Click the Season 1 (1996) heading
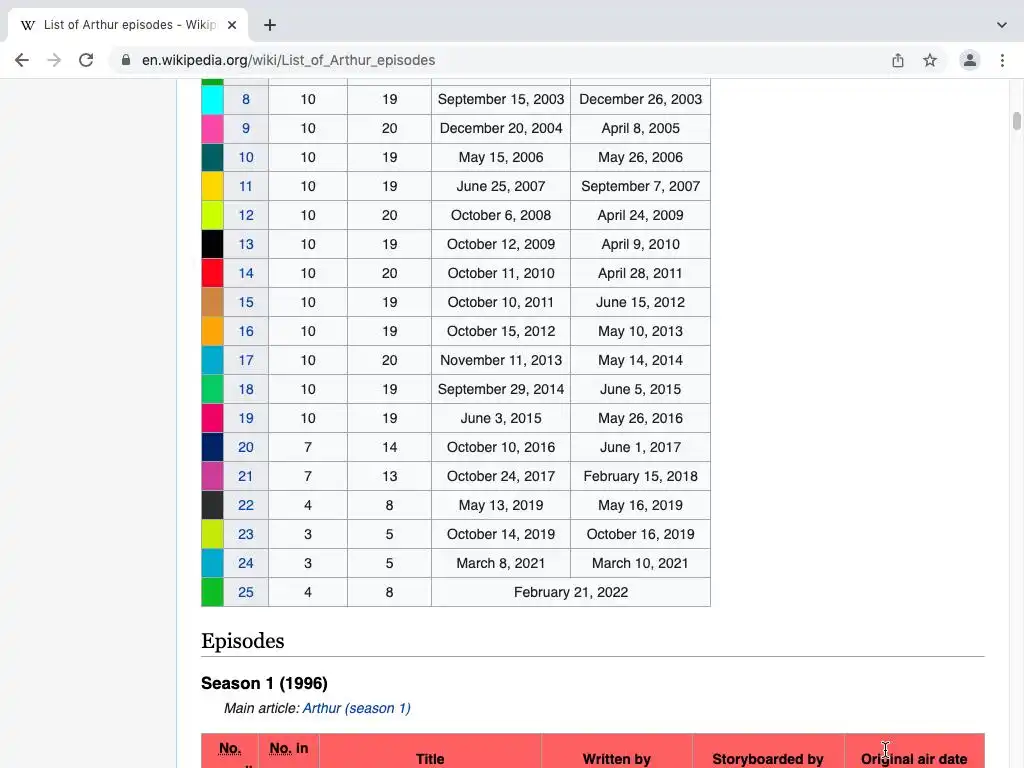This screenshot has width=1024, height=768. tap(264, 683)
